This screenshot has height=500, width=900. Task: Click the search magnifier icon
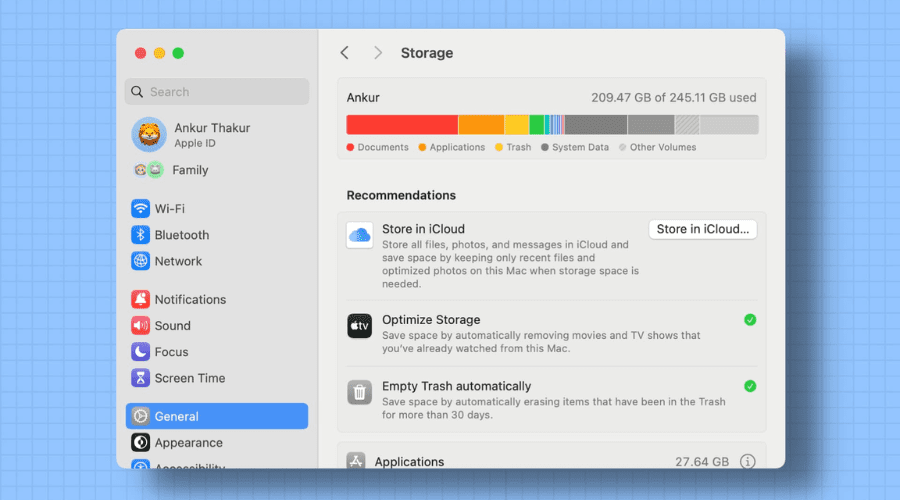[x=137, y=92]
